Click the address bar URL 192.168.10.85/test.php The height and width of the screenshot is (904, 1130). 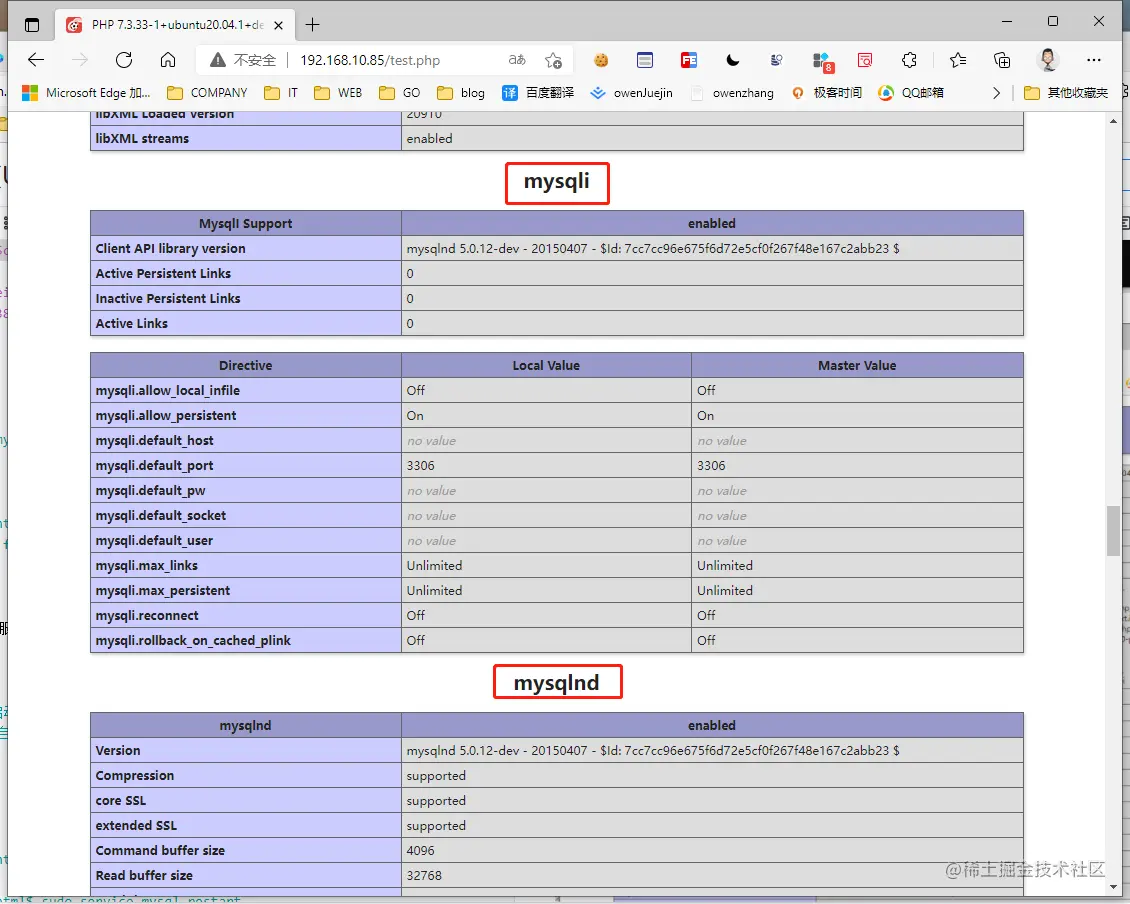point(370,61)
